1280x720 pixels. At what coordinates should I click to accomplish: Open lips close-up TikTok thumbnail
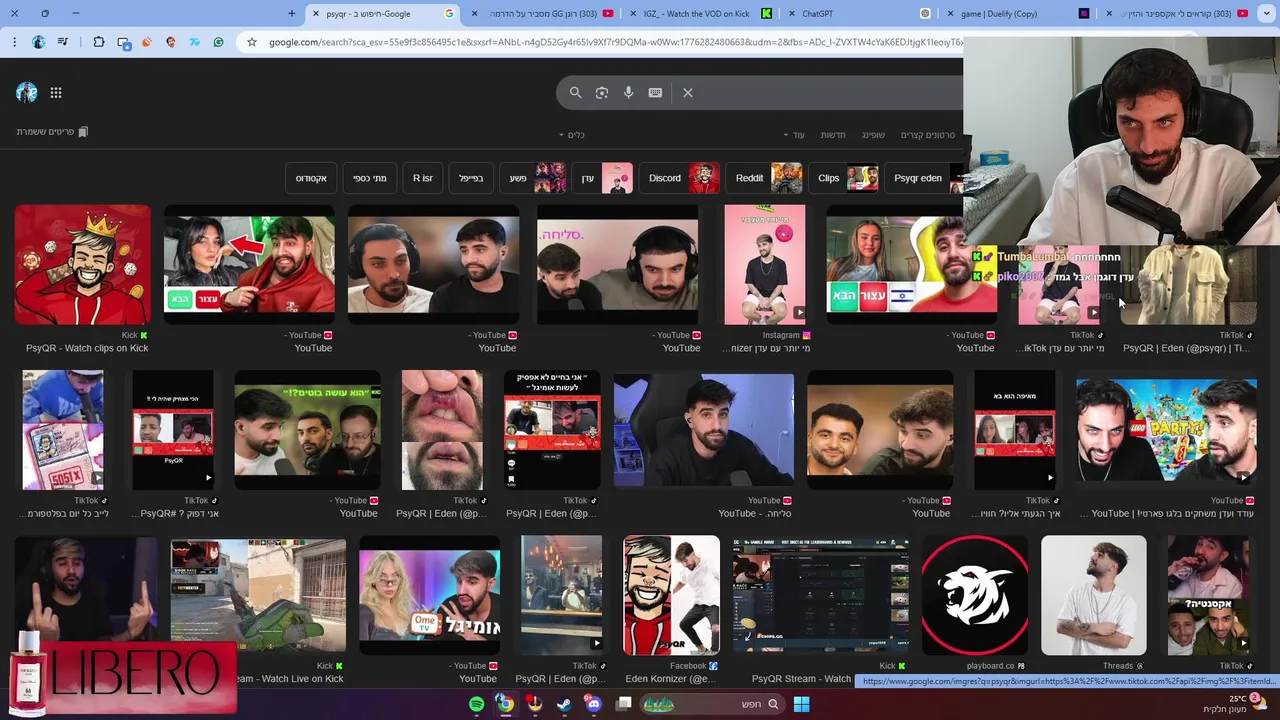coord(442,430)
